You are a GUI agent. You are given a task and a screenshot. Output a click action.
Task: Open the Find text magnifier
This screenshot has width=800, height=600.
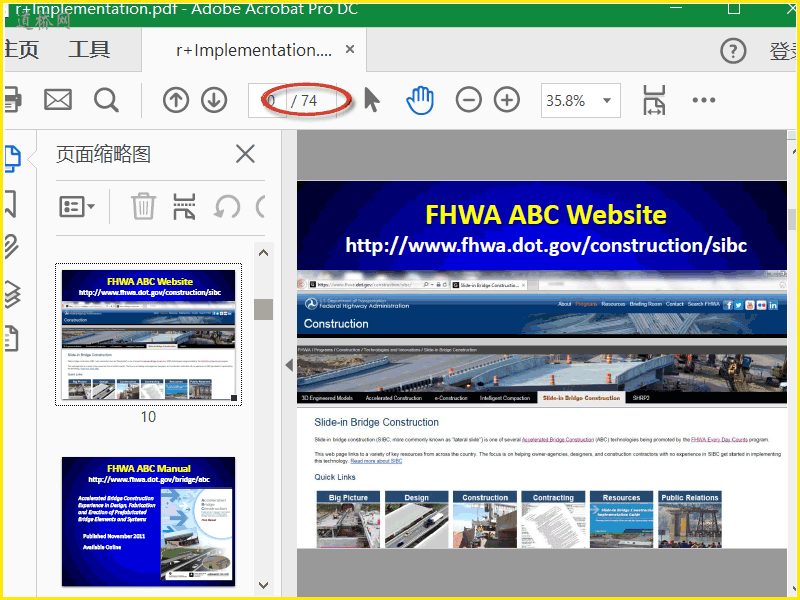106,100
